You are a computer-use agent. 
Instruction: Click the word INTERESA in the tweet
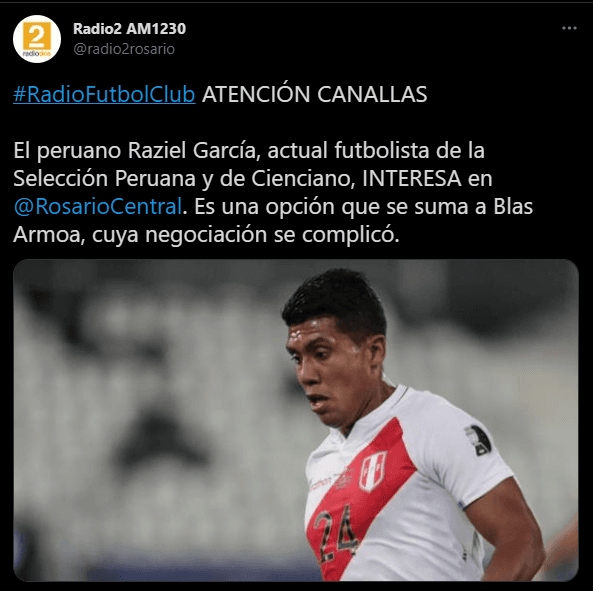[x=412, y=178]
